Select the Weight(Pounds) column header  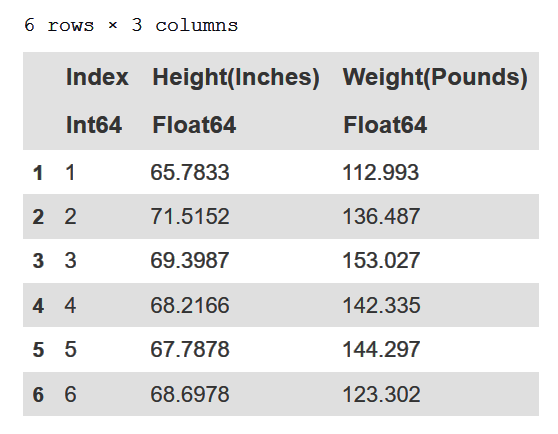tap(435, 78)
